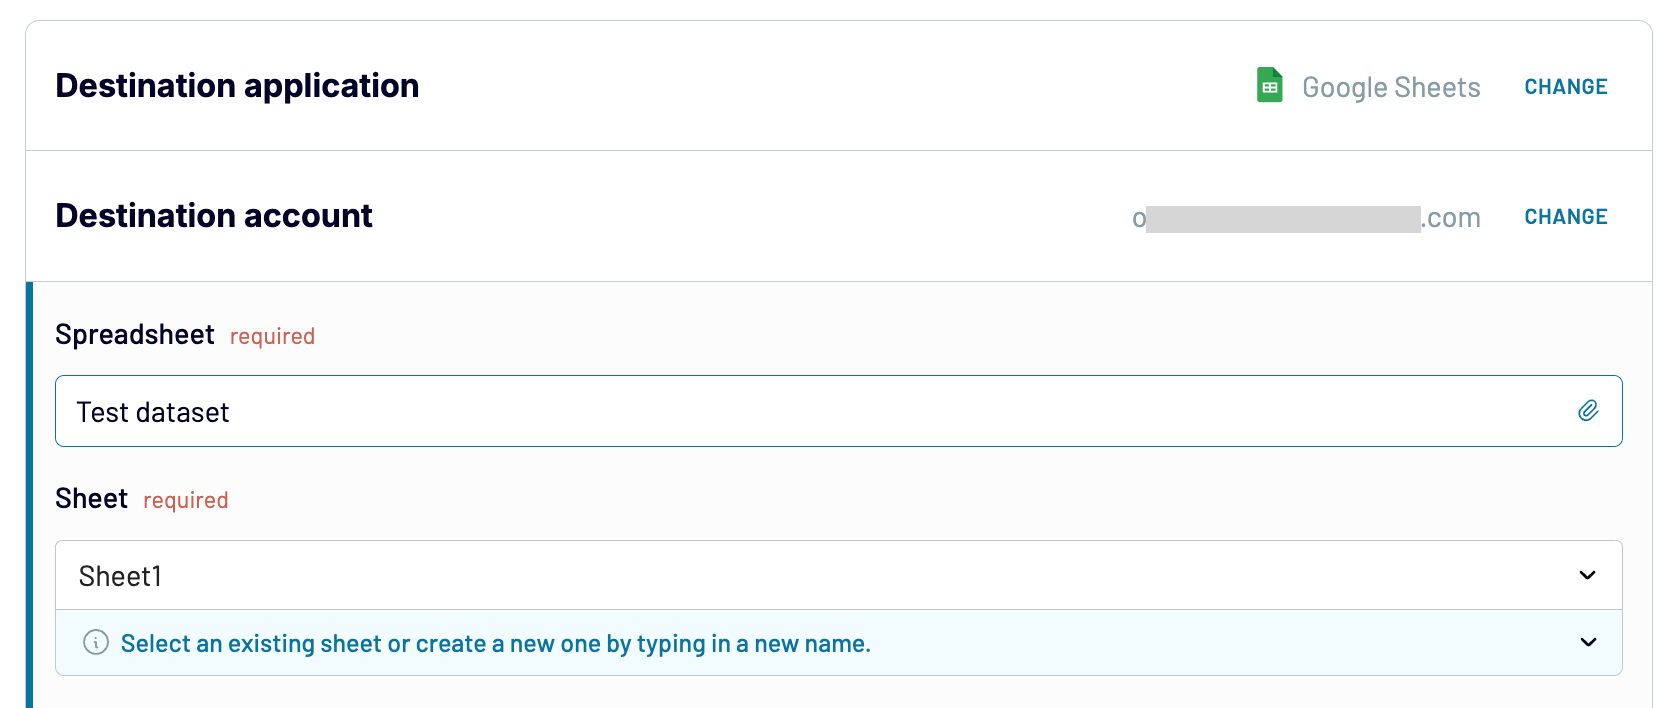
Task: Change the destination account
Action: pyautogui.click(x=1565, y=217)
